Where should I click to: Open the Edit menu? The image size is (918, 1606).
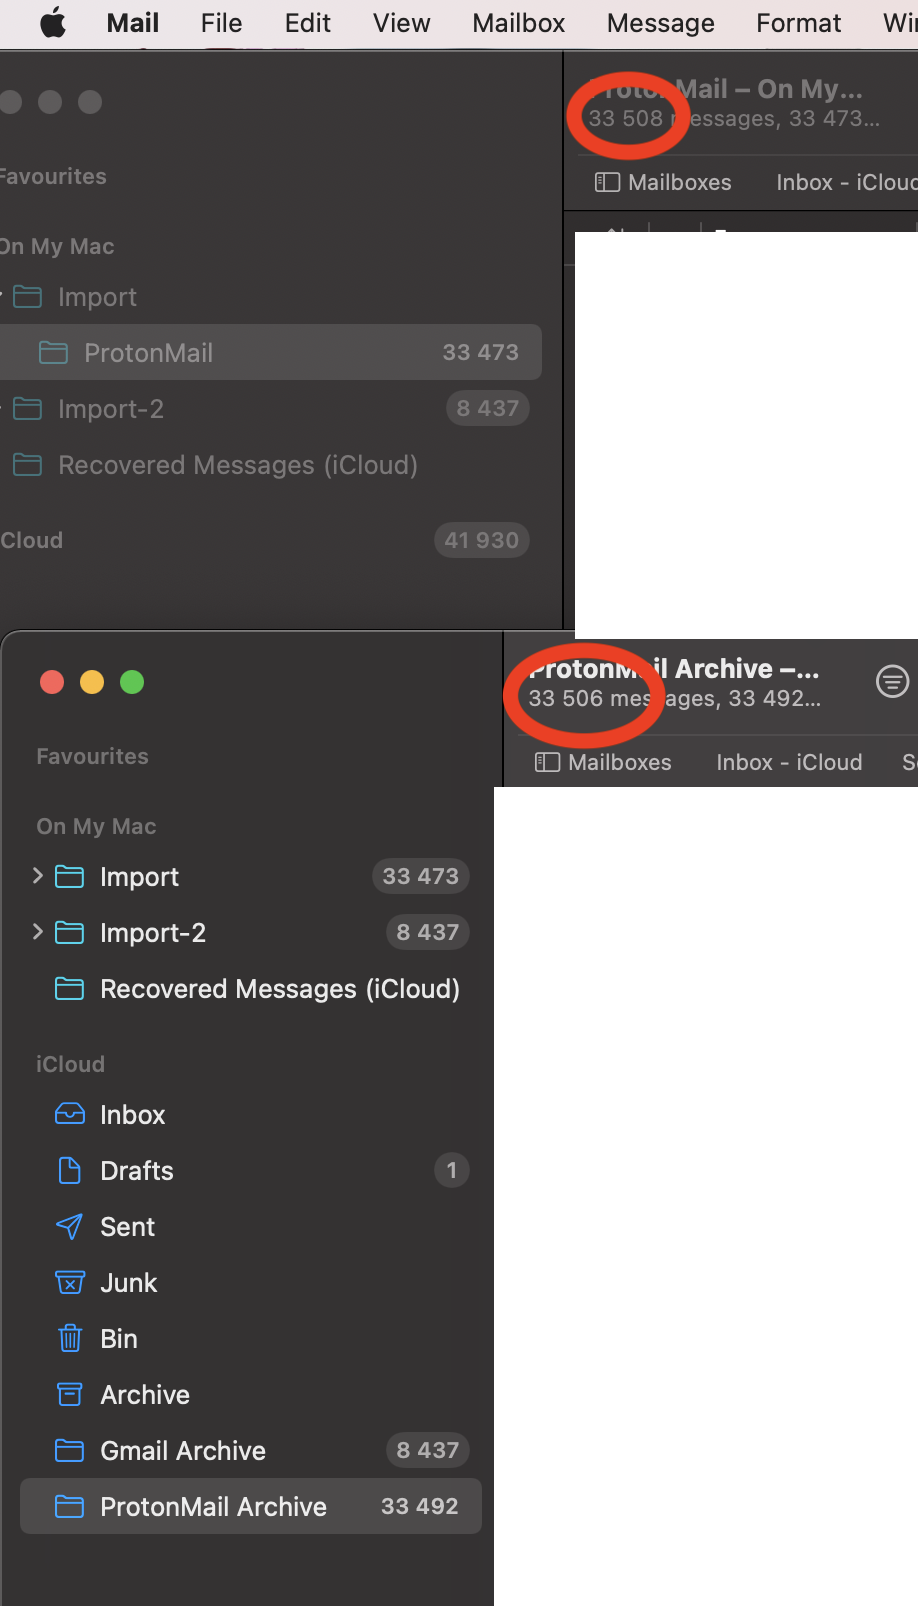click(307, 23)
